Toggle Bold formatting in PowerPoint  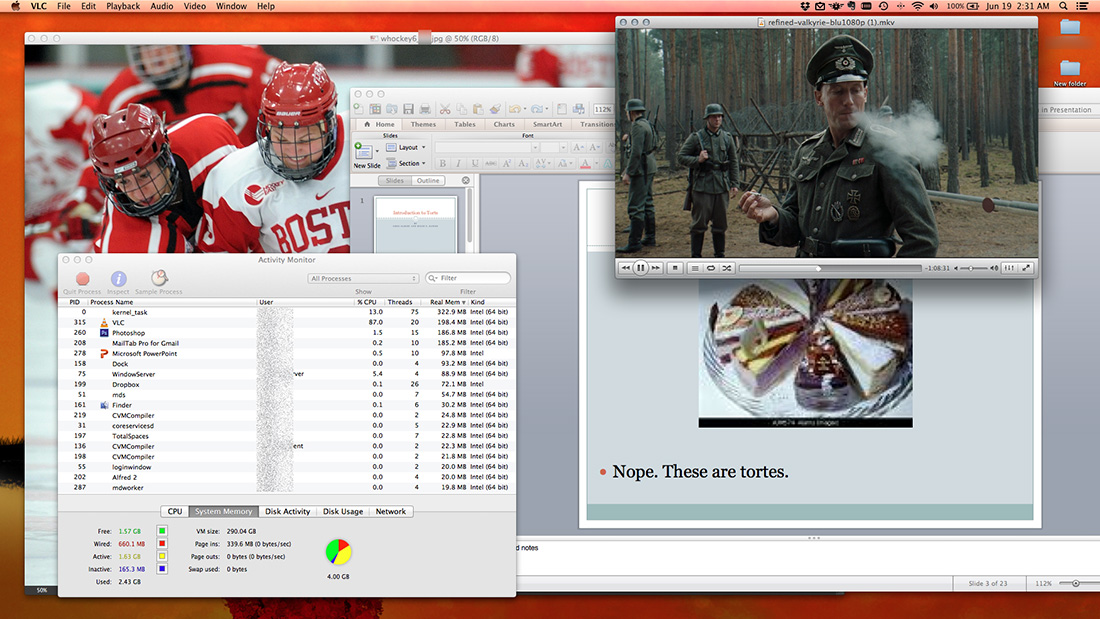click(443, 164)
